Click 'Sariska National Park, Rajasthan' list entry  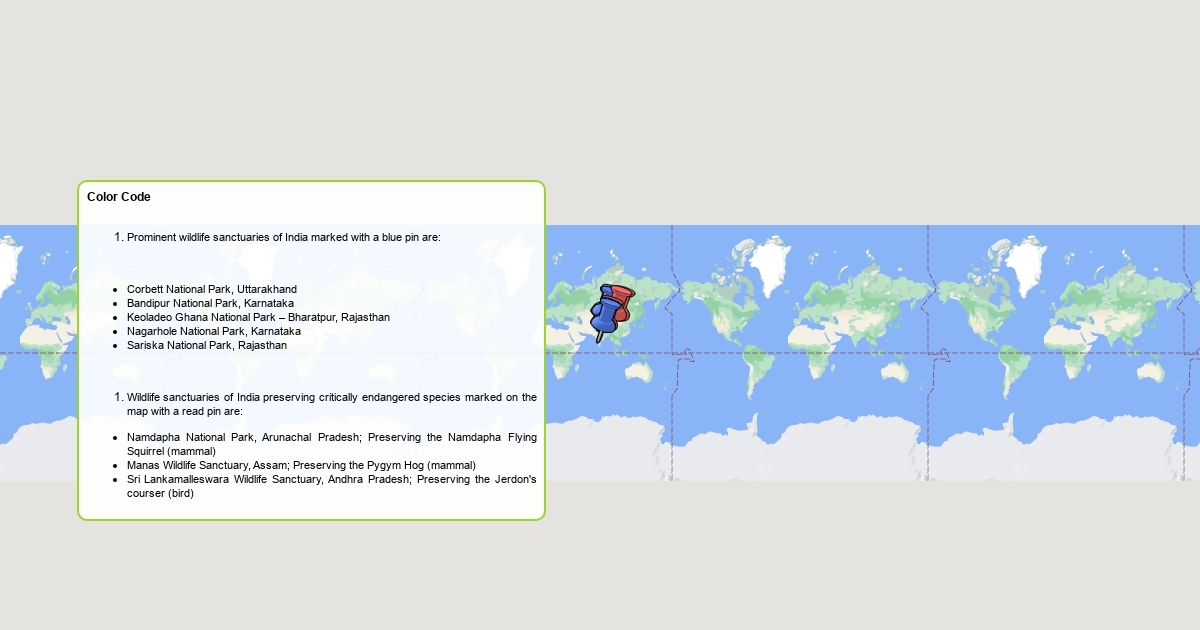point(207,345)
